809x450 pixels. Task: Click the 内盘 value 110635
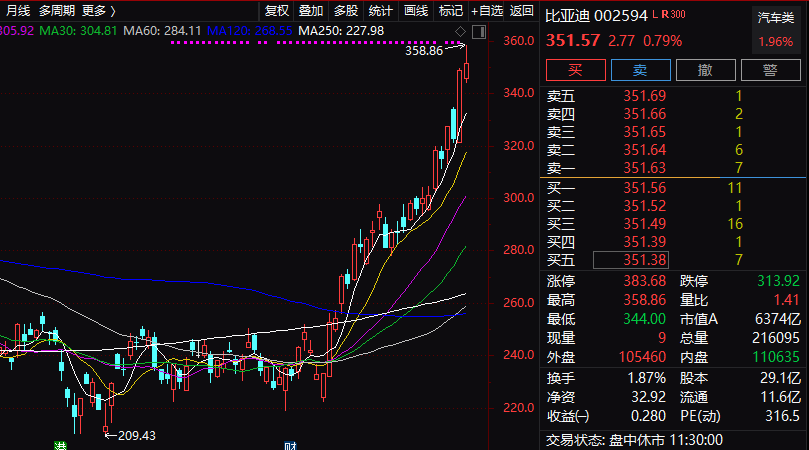pyautogui.click(x=775, y=357)
